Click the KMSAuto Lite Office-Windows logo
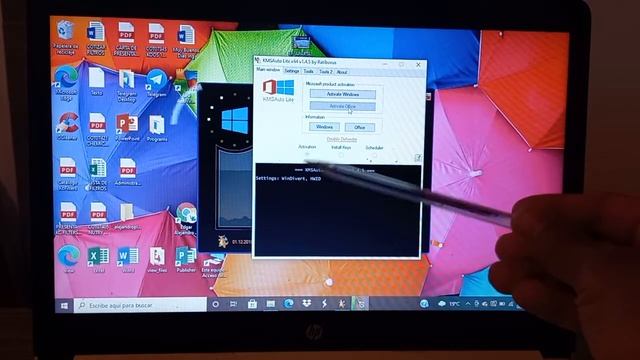The image size is (640, 360). tap(278, 91)
